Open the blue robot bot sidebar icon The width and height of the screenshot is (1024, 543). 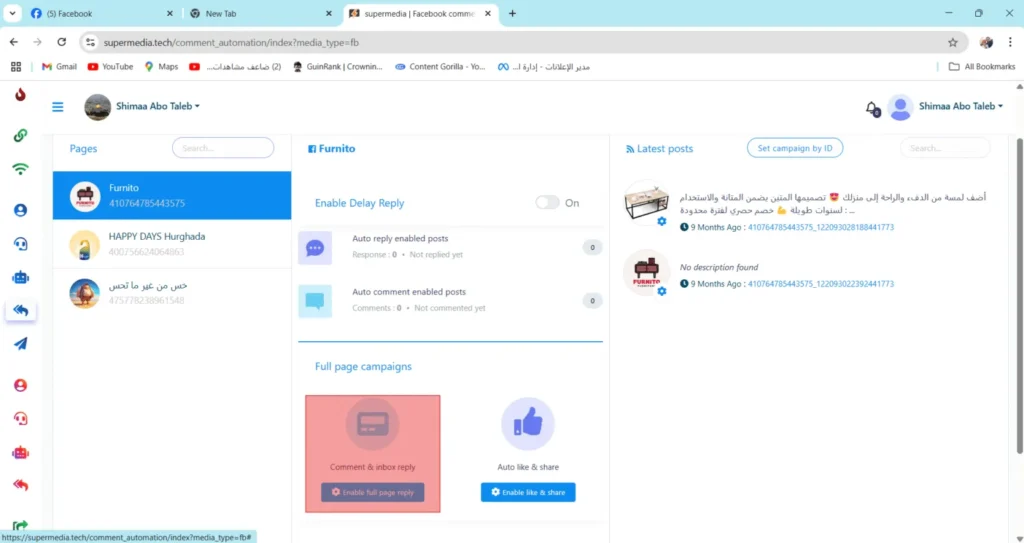(21, 278)
